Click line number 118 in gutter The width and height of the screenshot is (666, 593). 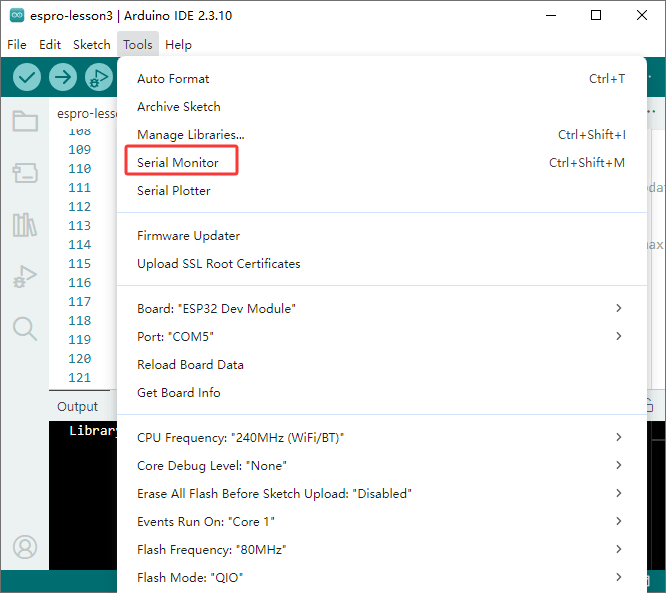[79, 320]
